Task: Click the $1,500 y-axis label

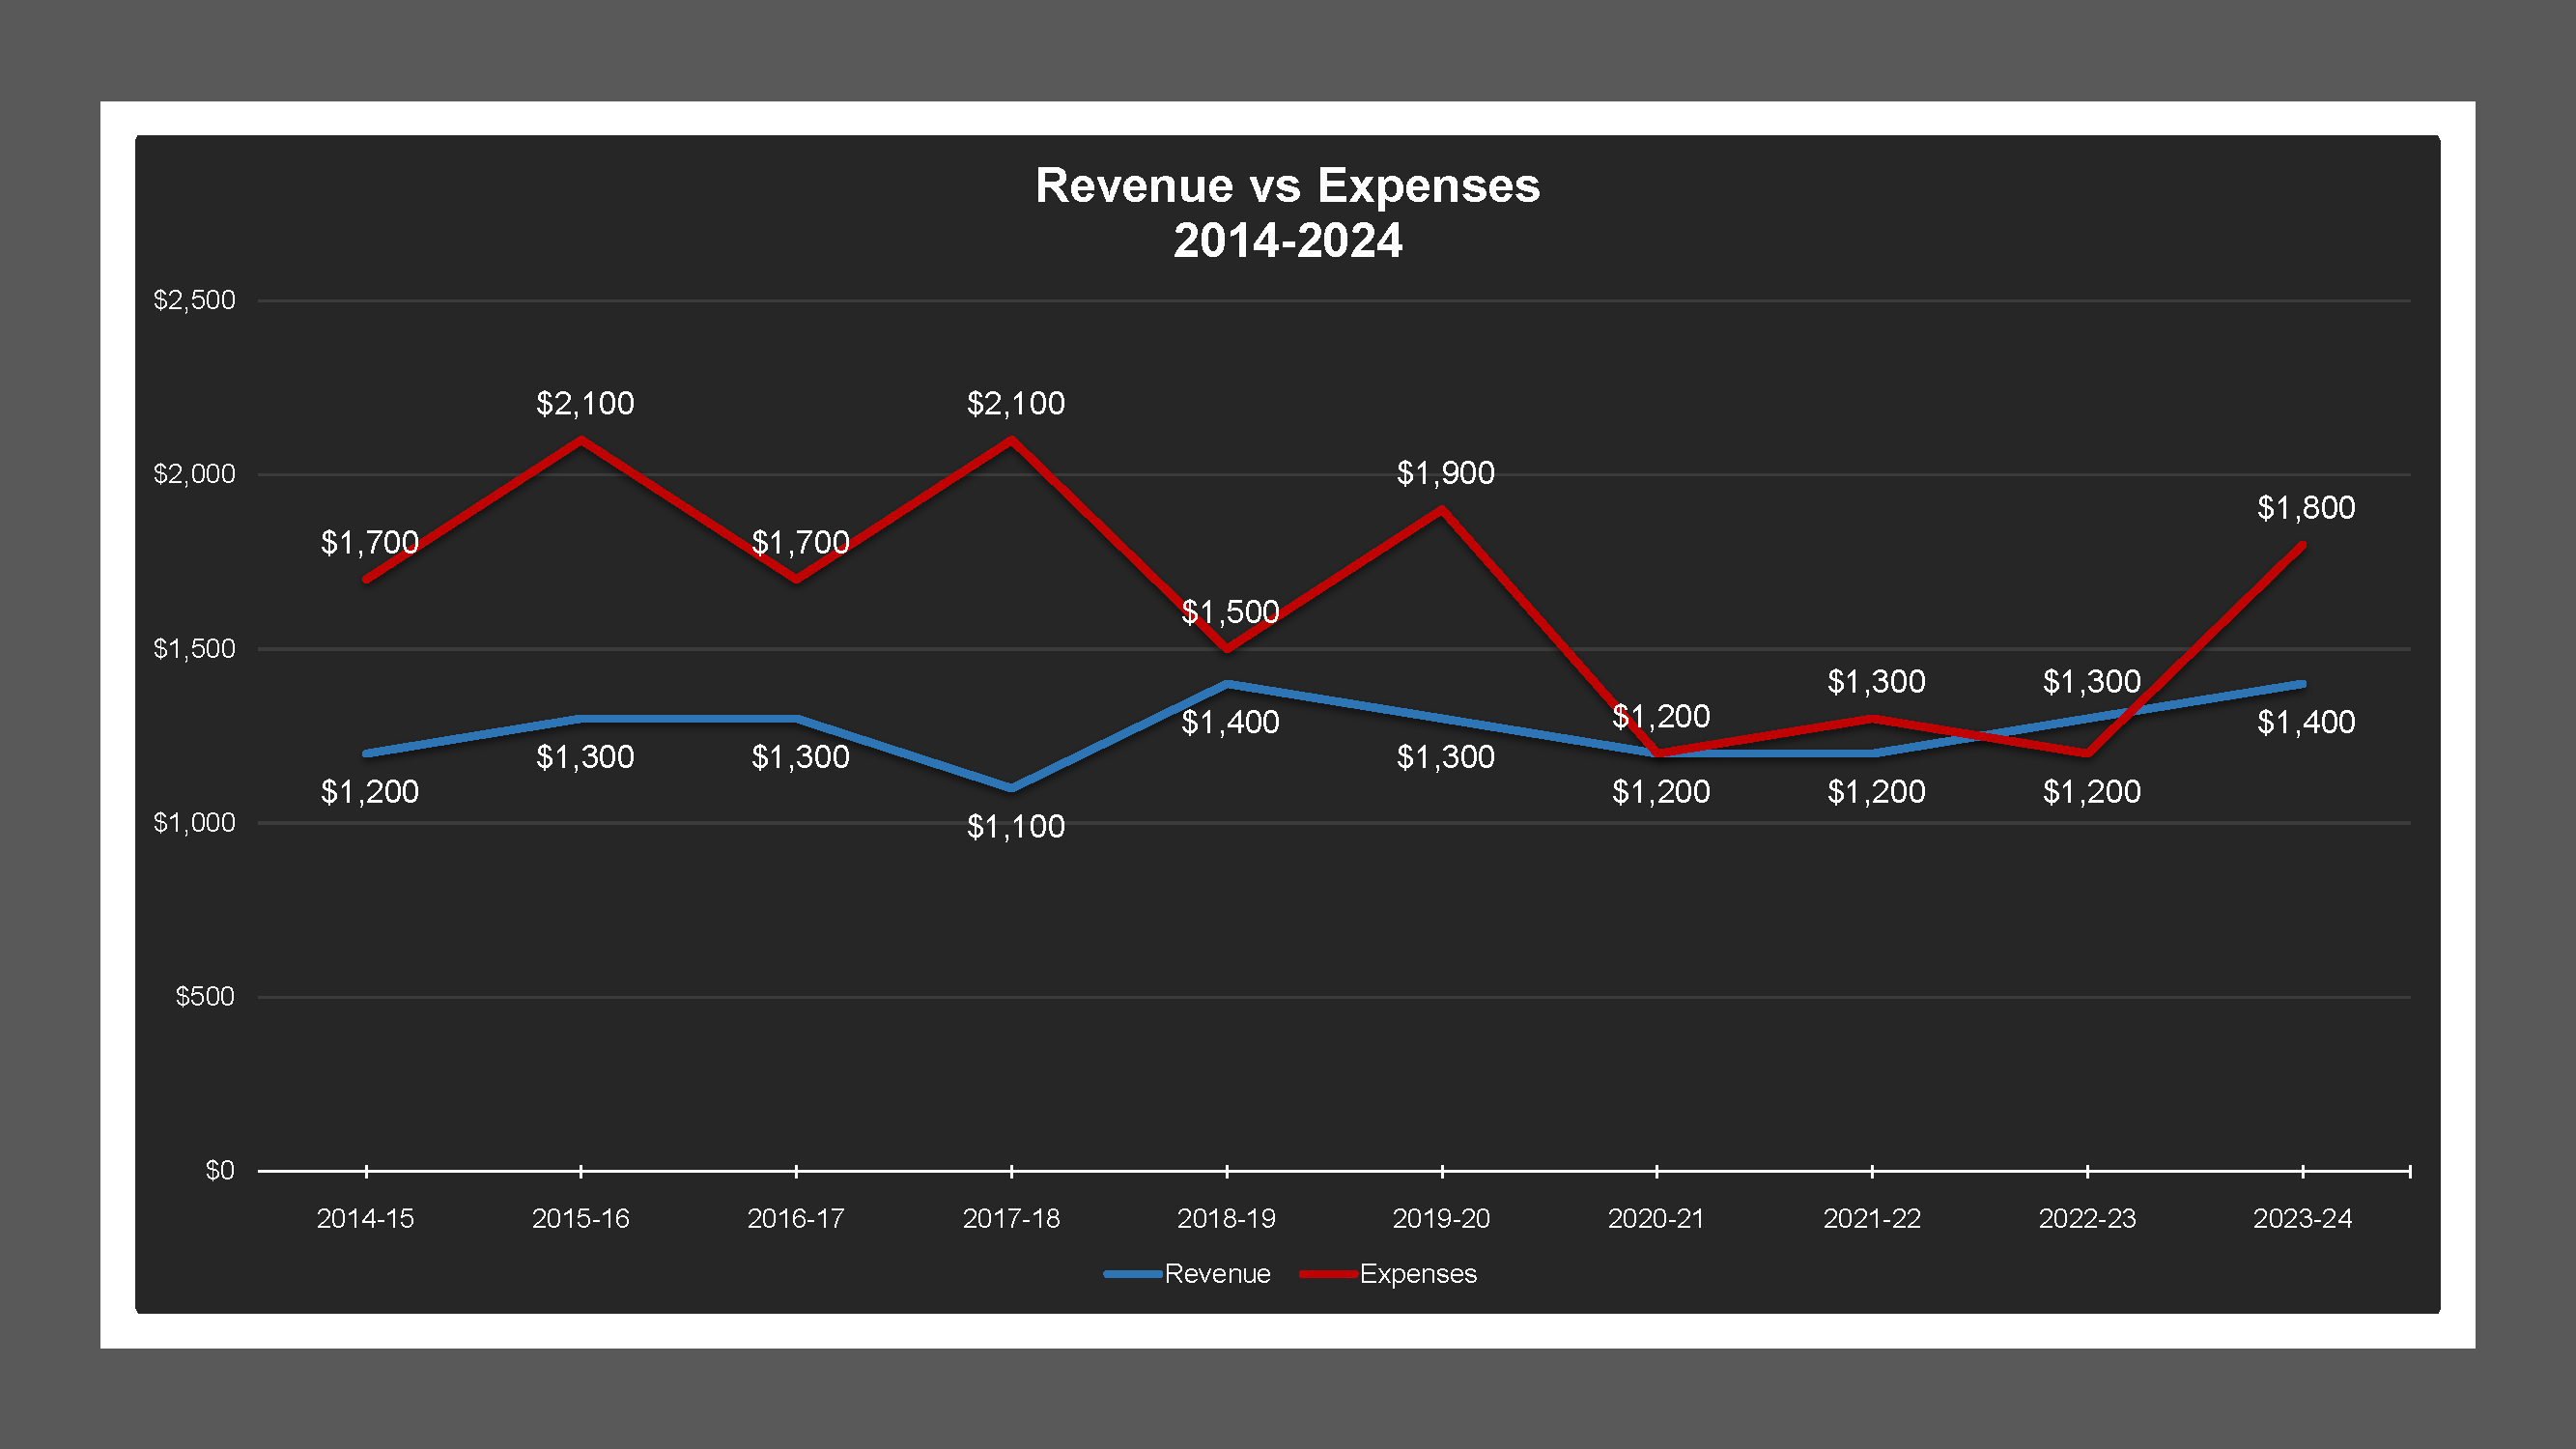Action: [194, 649]
